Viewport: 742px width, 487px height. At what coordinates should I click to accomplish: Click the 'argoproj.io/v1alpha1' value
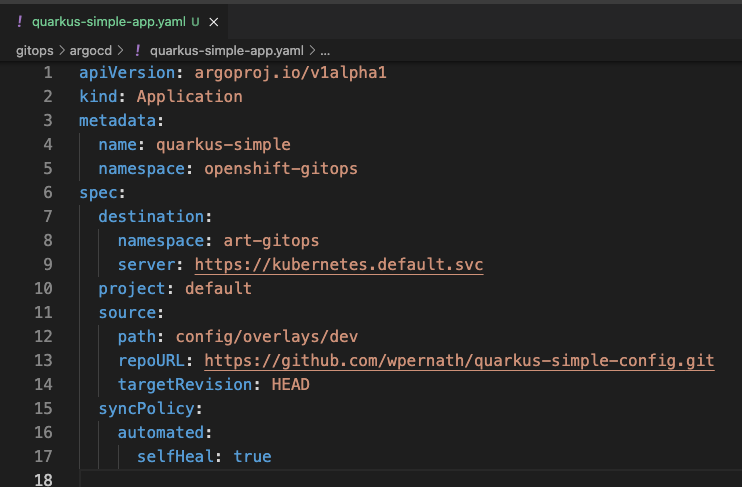click(x=291, y=73)
